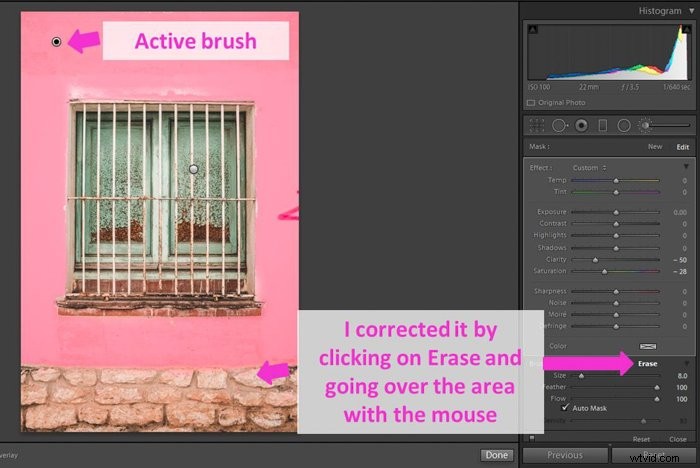Click the 22 mm focal length text
The width and height of the screenshot is (700, 468).
coord(589,87)
